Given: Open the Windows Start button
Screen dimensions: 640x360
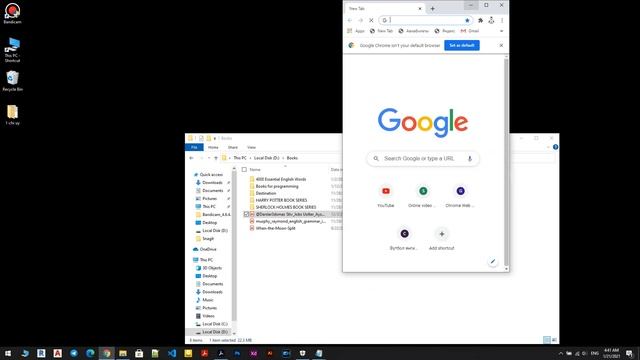Looking at the screenshot, I should (8, 353).
